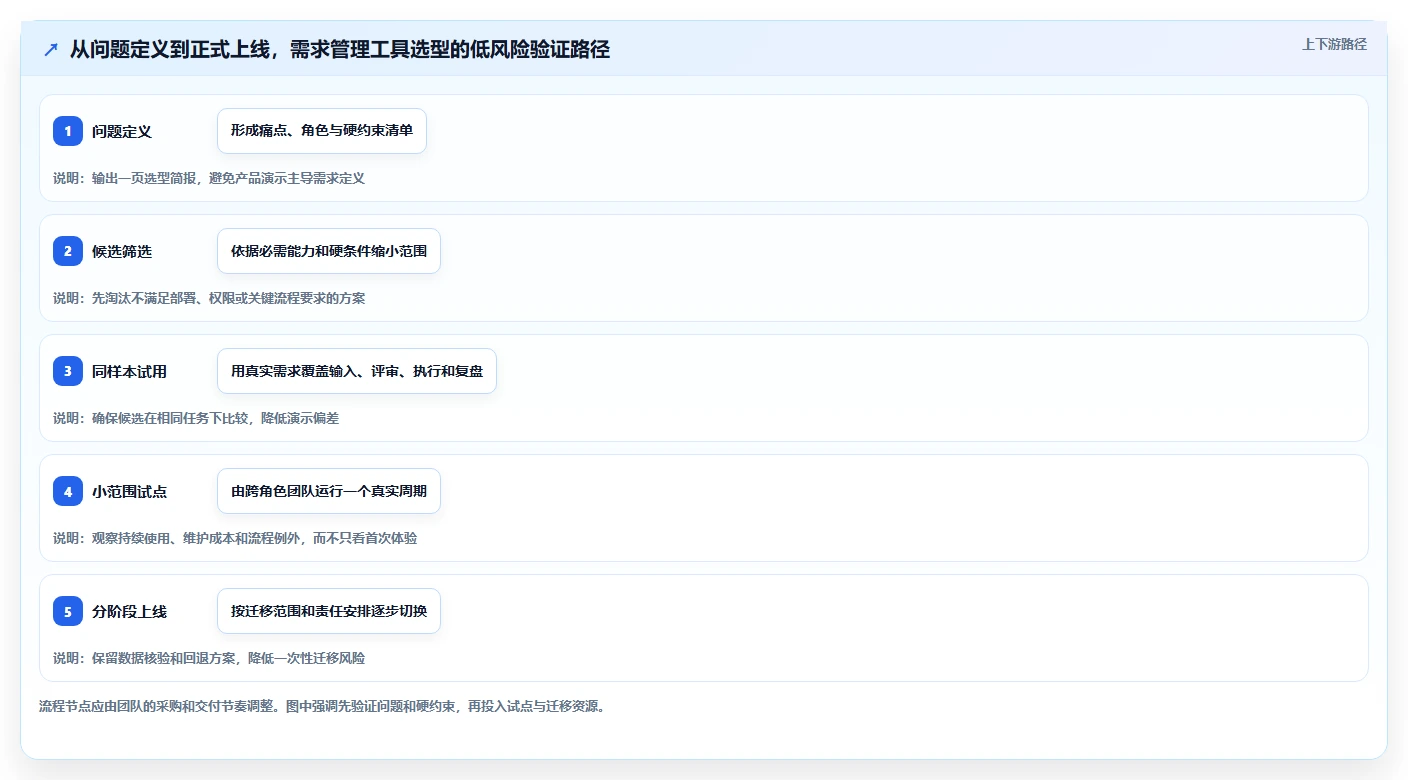Click the 由跨角色团队运行一个真实周期 box

click(x=329, y=491)
